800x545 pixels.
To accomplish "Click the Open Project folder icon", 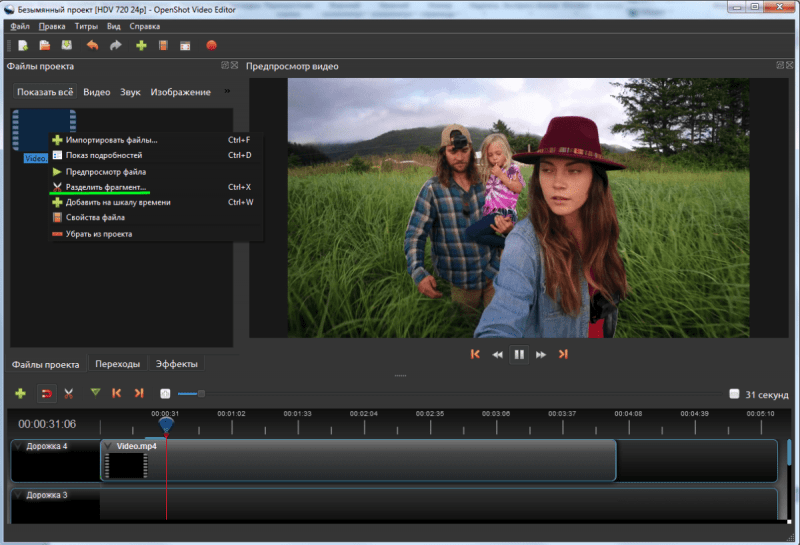I will pyautogui.click(x=44, y=46).
